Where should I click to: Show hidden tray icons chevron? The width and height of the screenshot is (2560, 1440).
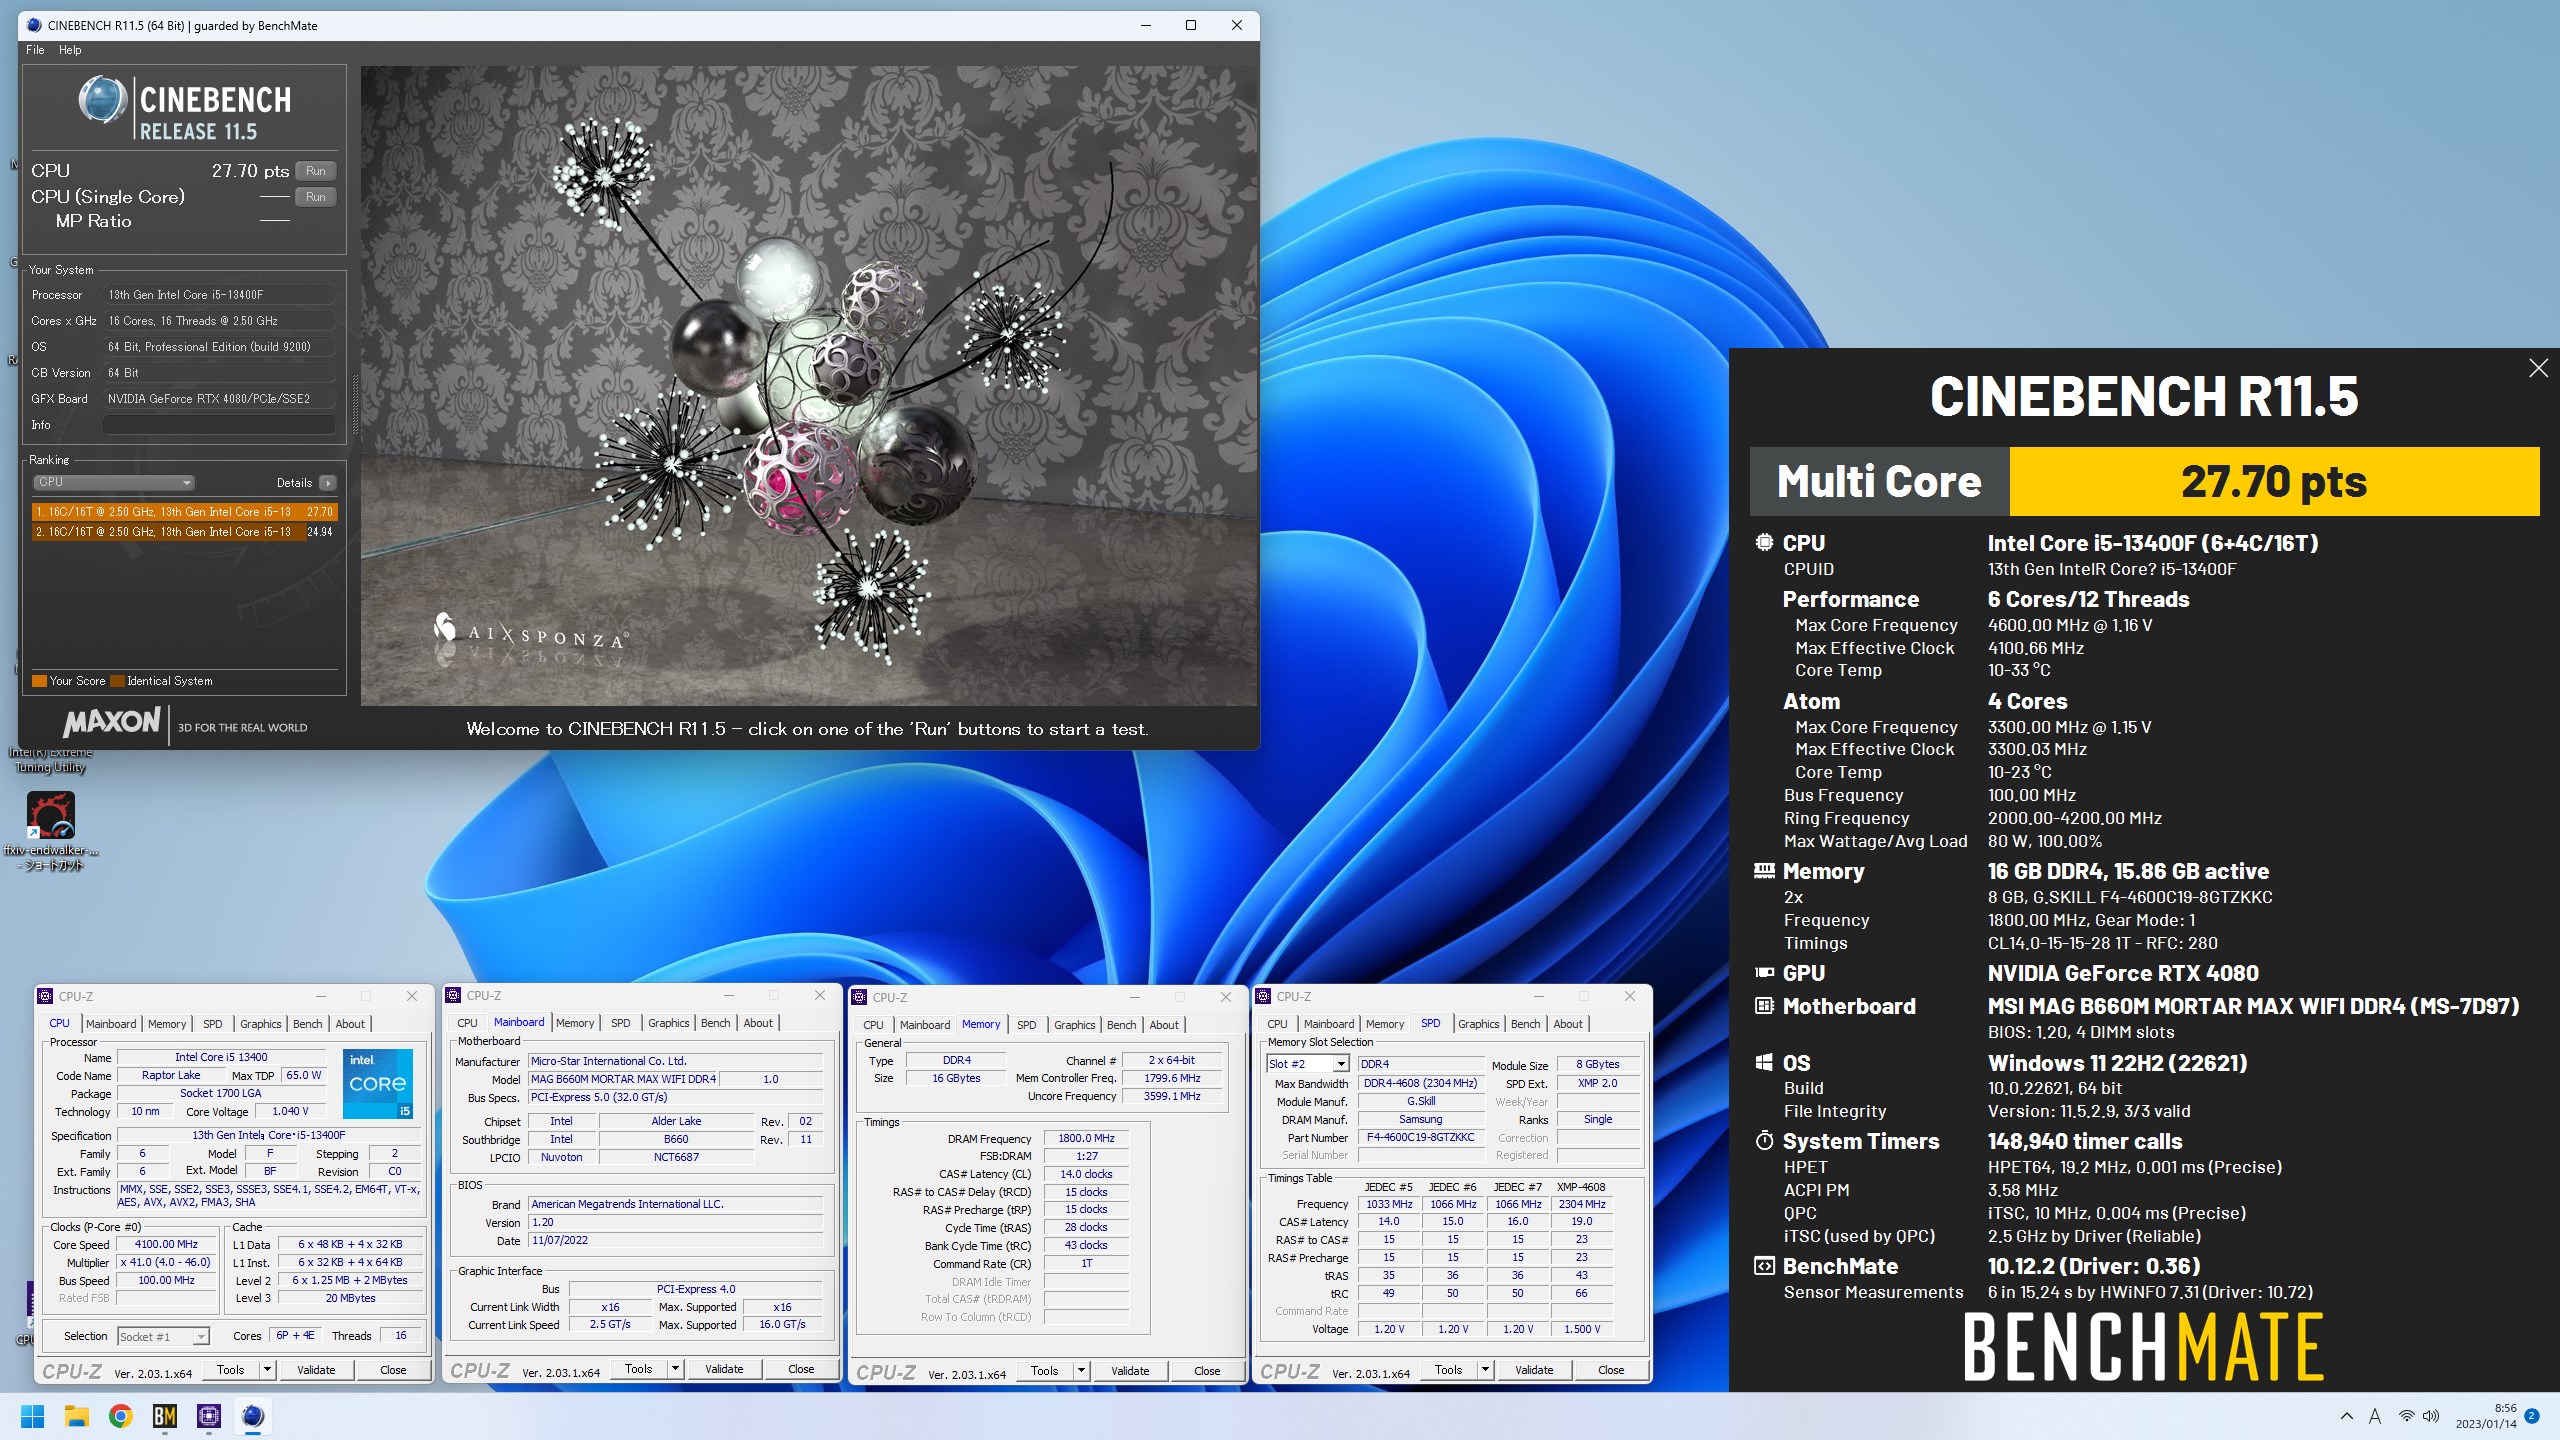pos(2347,1416)
